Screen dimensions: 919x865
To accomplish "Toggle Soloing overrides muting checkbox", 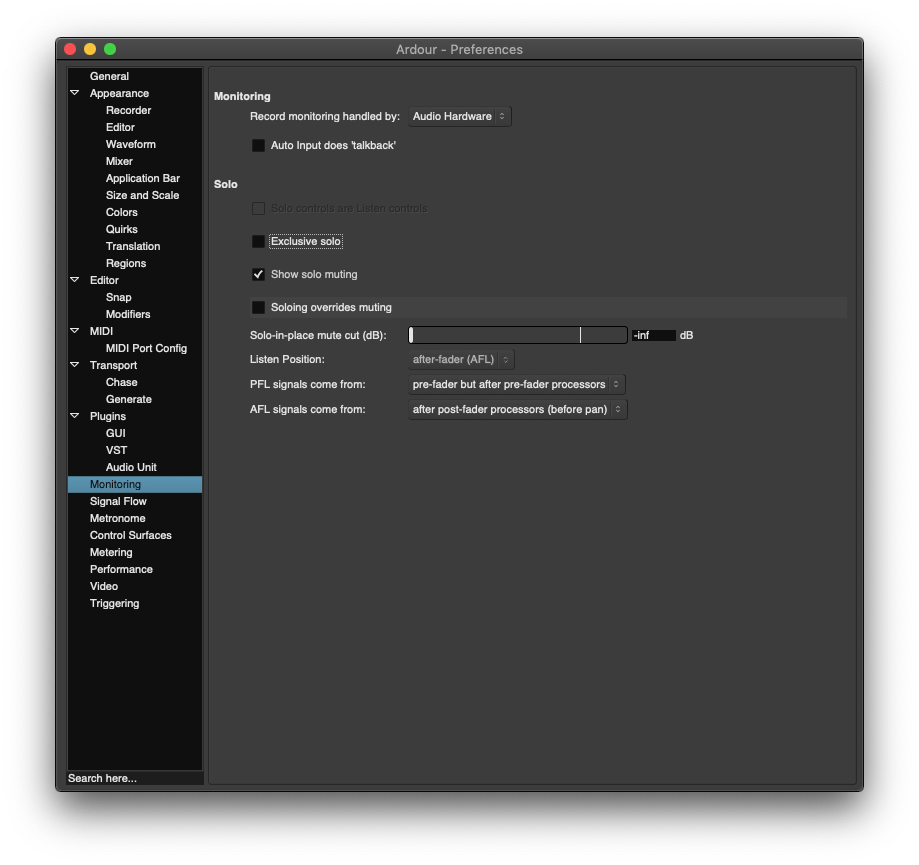I will 258,308.
